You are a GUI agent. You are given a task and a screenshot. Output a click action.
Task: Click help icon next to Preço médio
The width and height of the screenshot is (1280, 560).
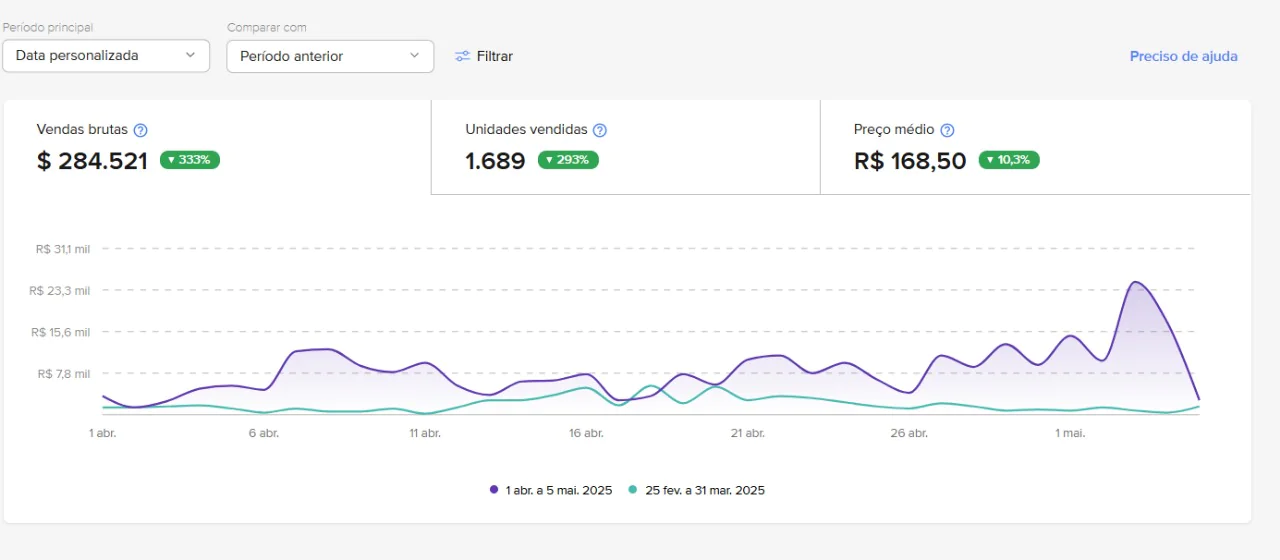coord(947,130)
